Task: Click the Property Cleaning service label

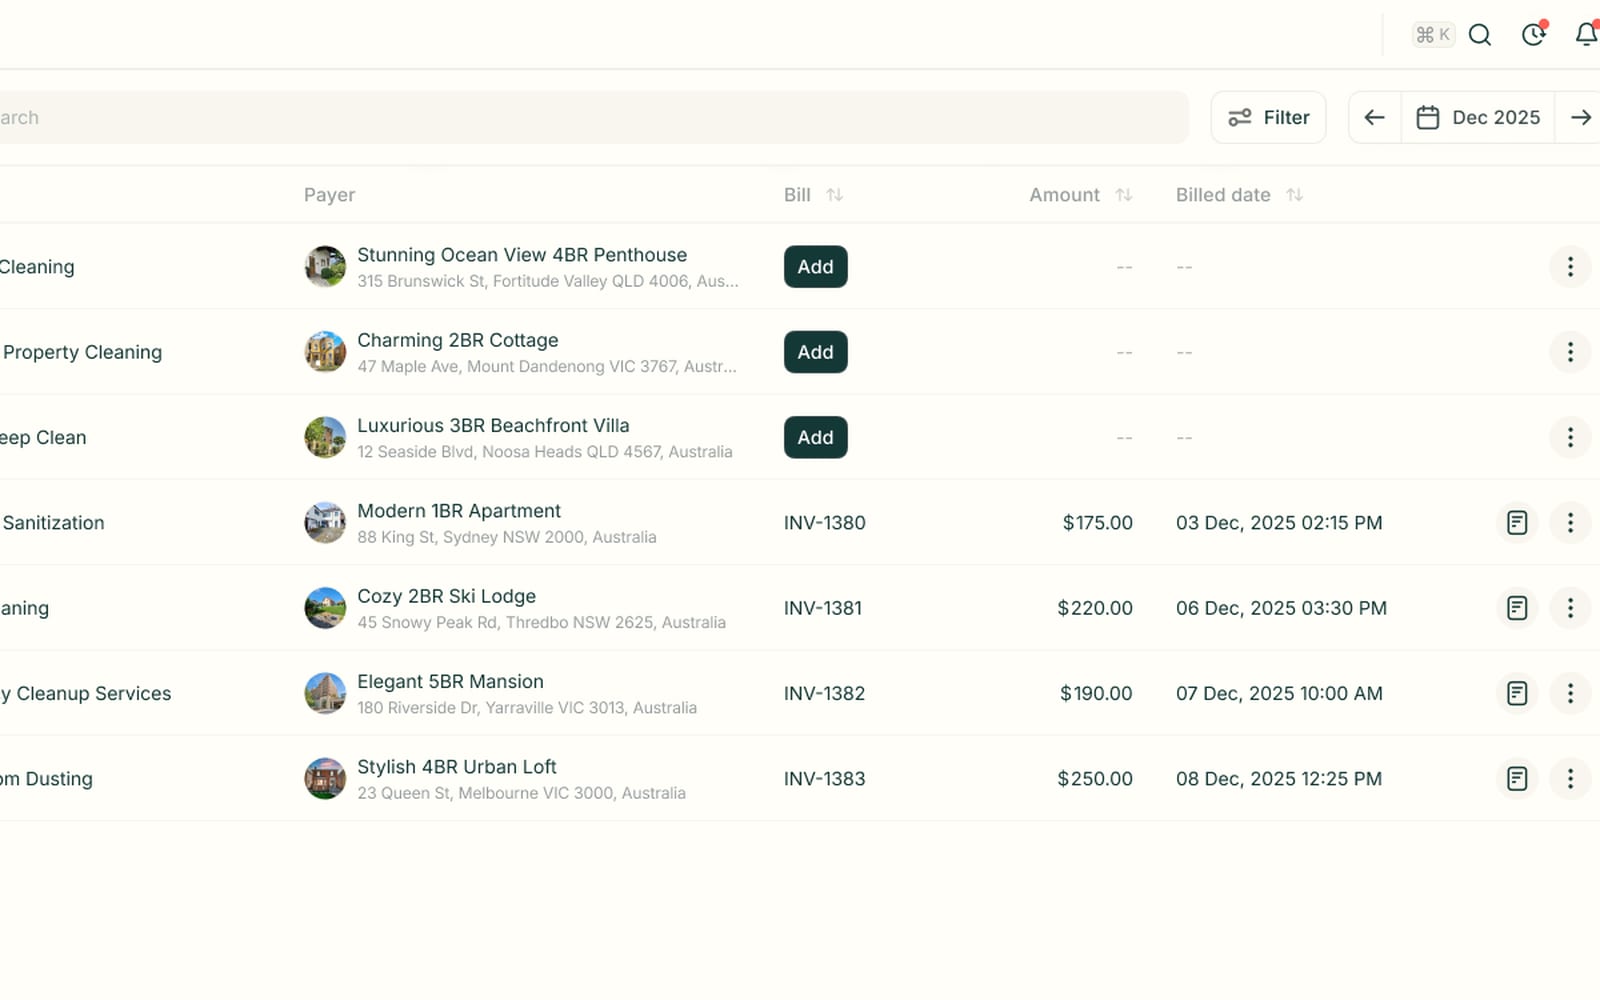Action: tap(82, 352)
